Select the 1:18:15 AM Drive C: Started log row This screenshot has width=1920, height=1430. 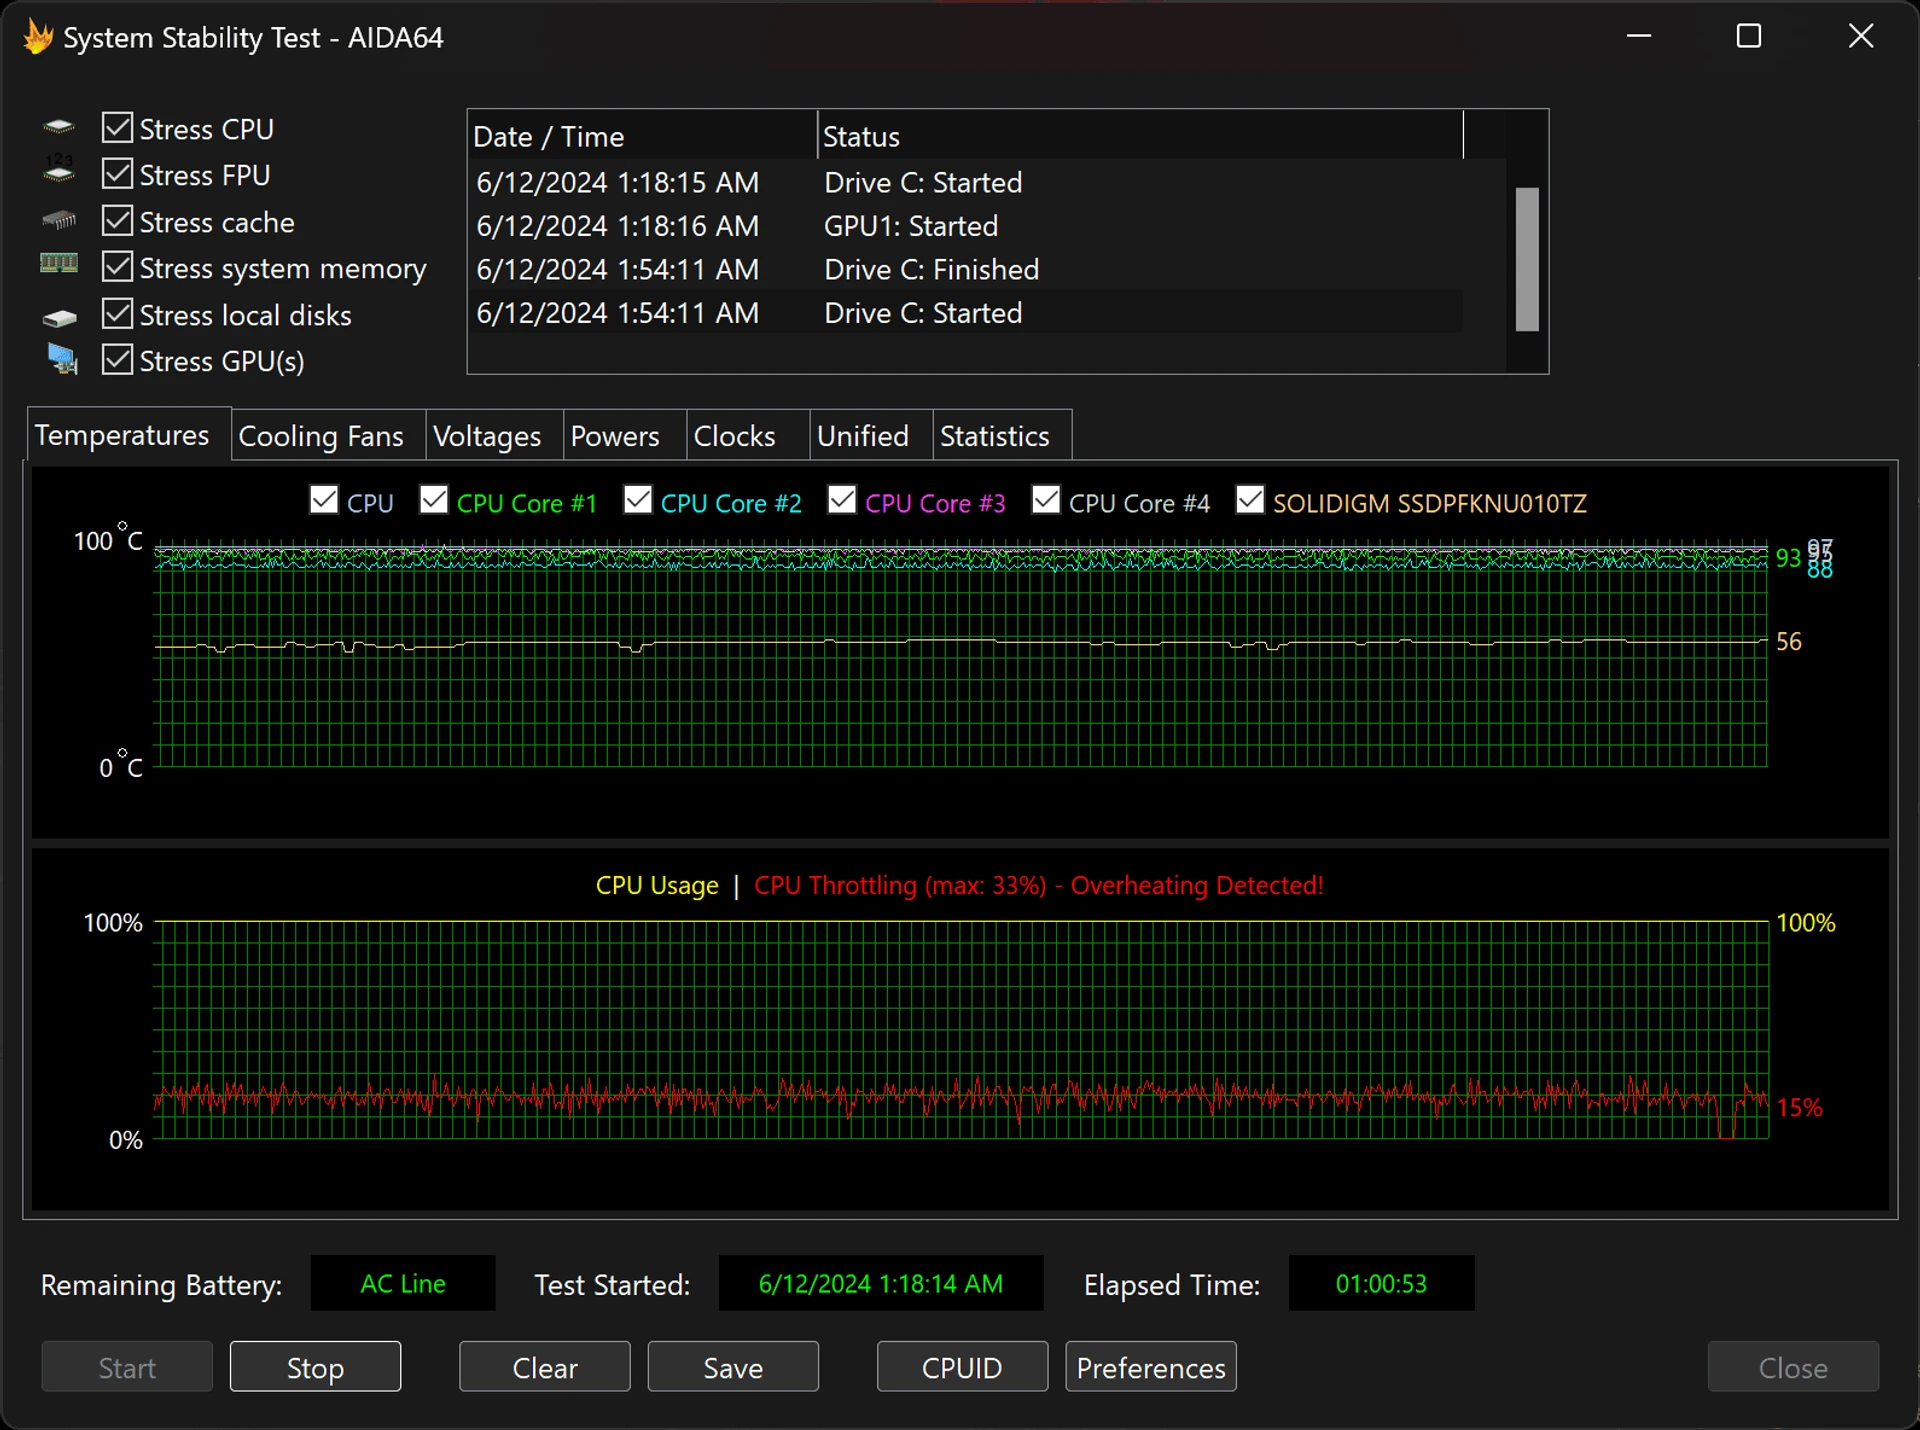(966, 182)
